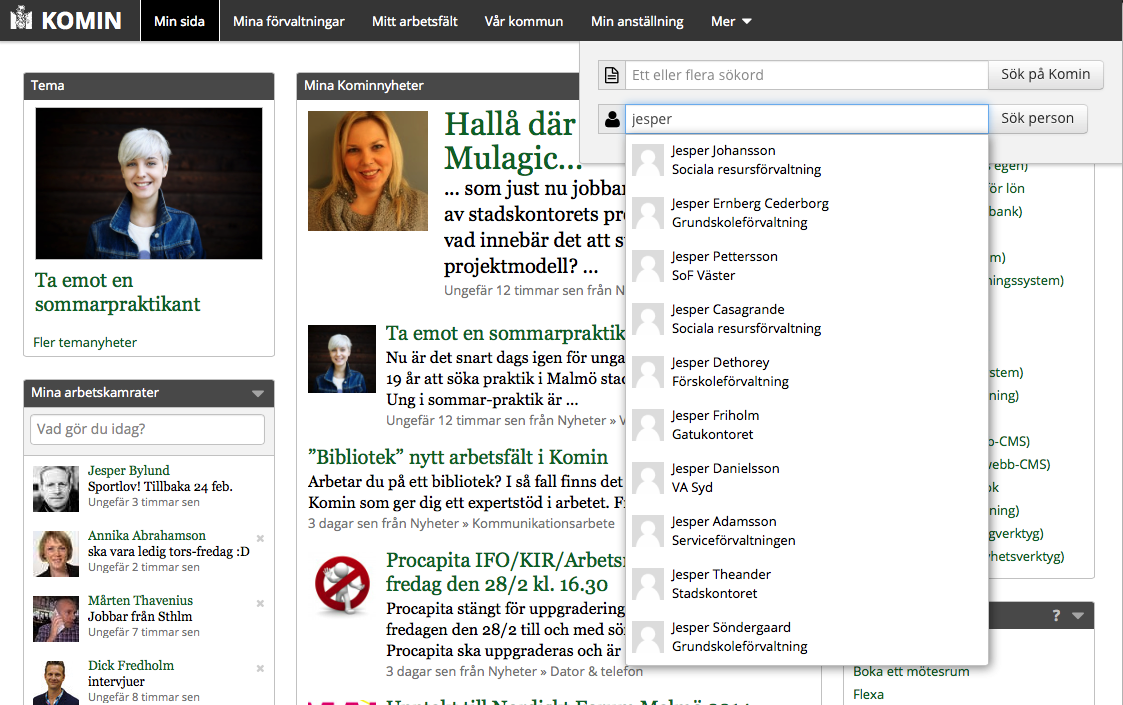This screenshot has width=1123, height=705.
Task: Click Jesper Johansson's avatar in suggestions
Action: pyautogui.click(x=648, y=160)
